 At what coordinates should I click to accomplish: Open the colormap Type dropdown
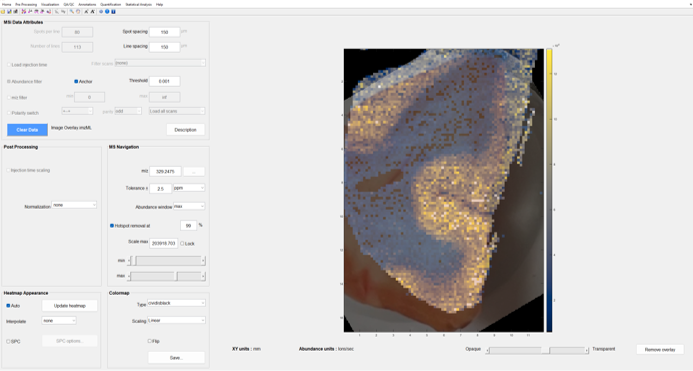[x=176, y=303]
